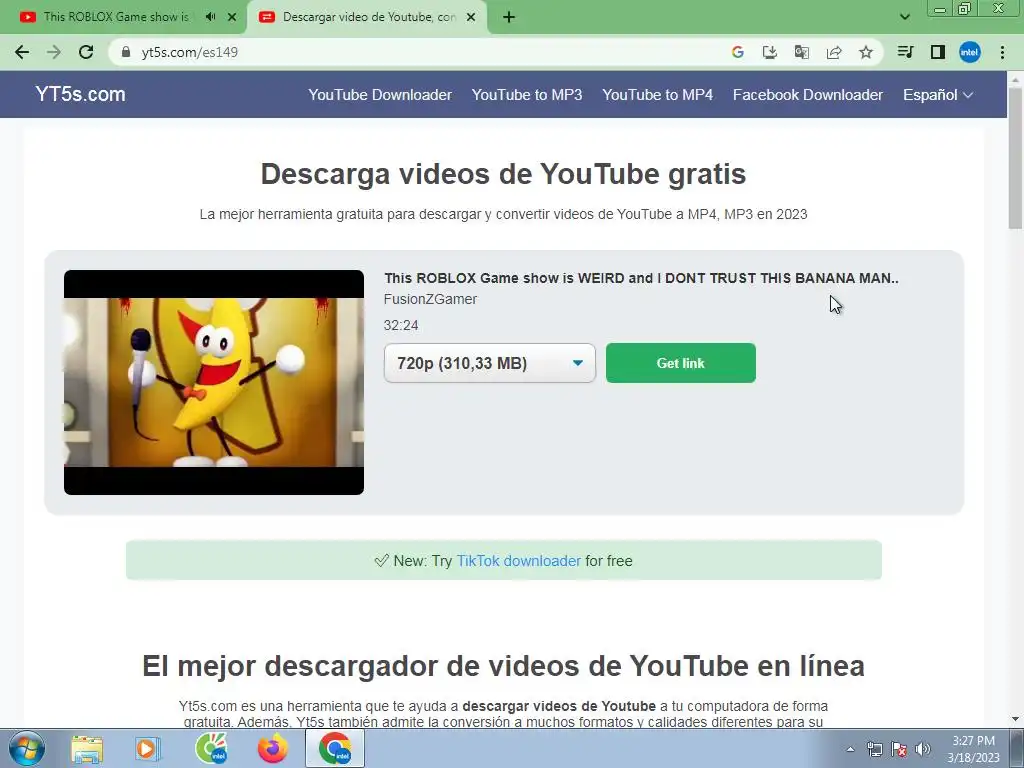Click the FusionZGamer channel name
This screenshot has height=768, width=1024.
tap(430, 299)
